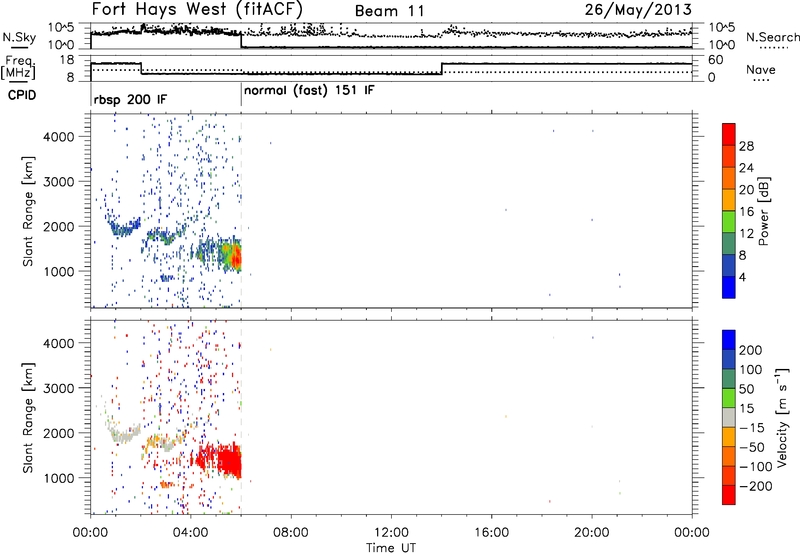Click the '18' frequency axis label
The image size is (800, 554).
click(x=66, y=60)
